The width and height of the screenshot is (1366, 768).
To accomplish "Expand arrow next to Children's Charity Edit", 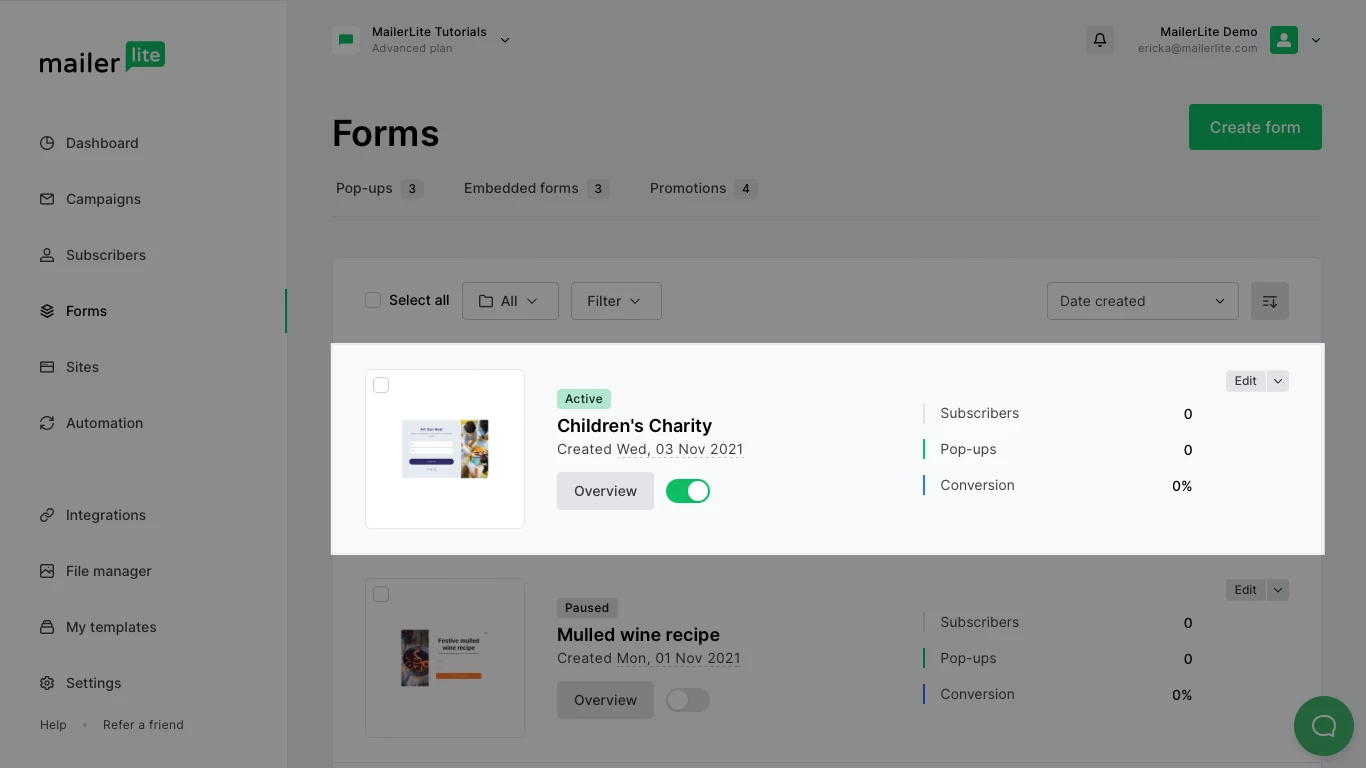I will 1278,381.
